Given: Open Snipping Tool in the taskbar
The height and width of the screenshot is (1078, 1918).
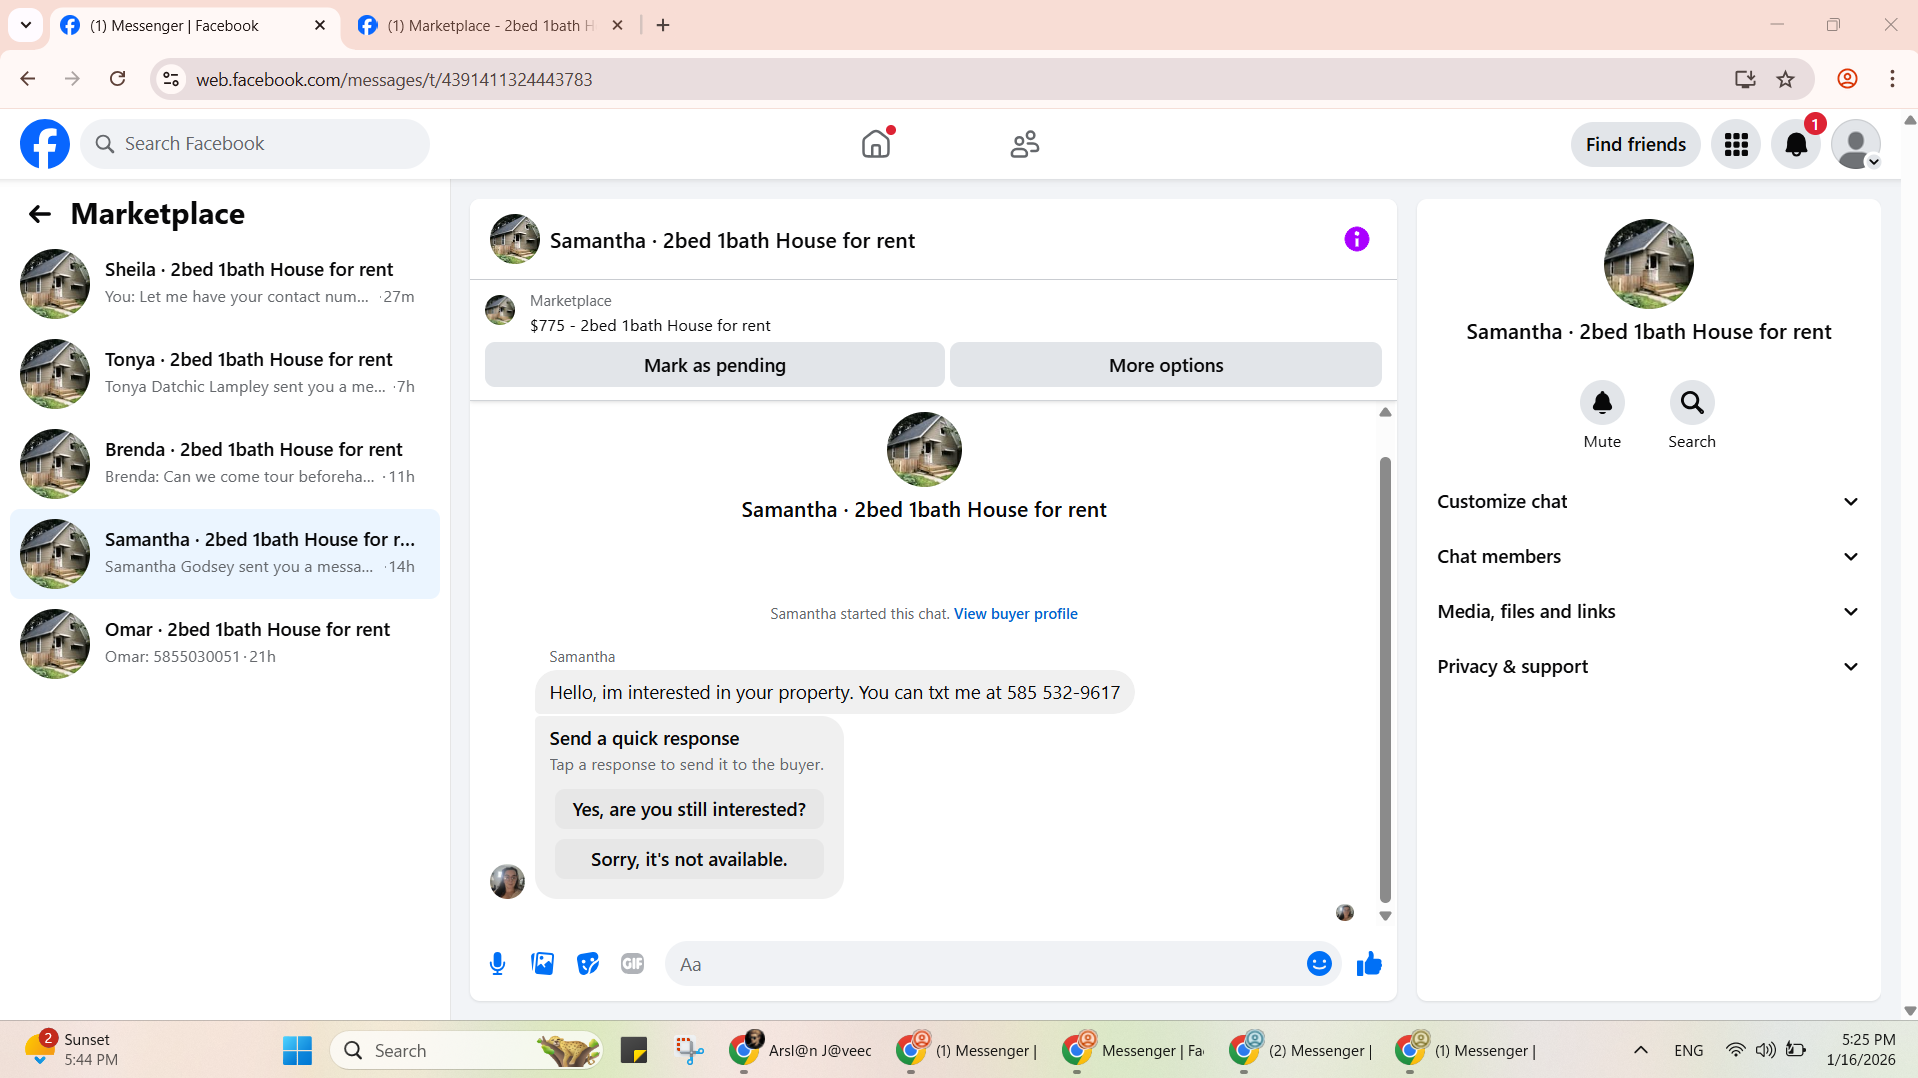Looking at the screenshot, I should (x=689, y=1051).
